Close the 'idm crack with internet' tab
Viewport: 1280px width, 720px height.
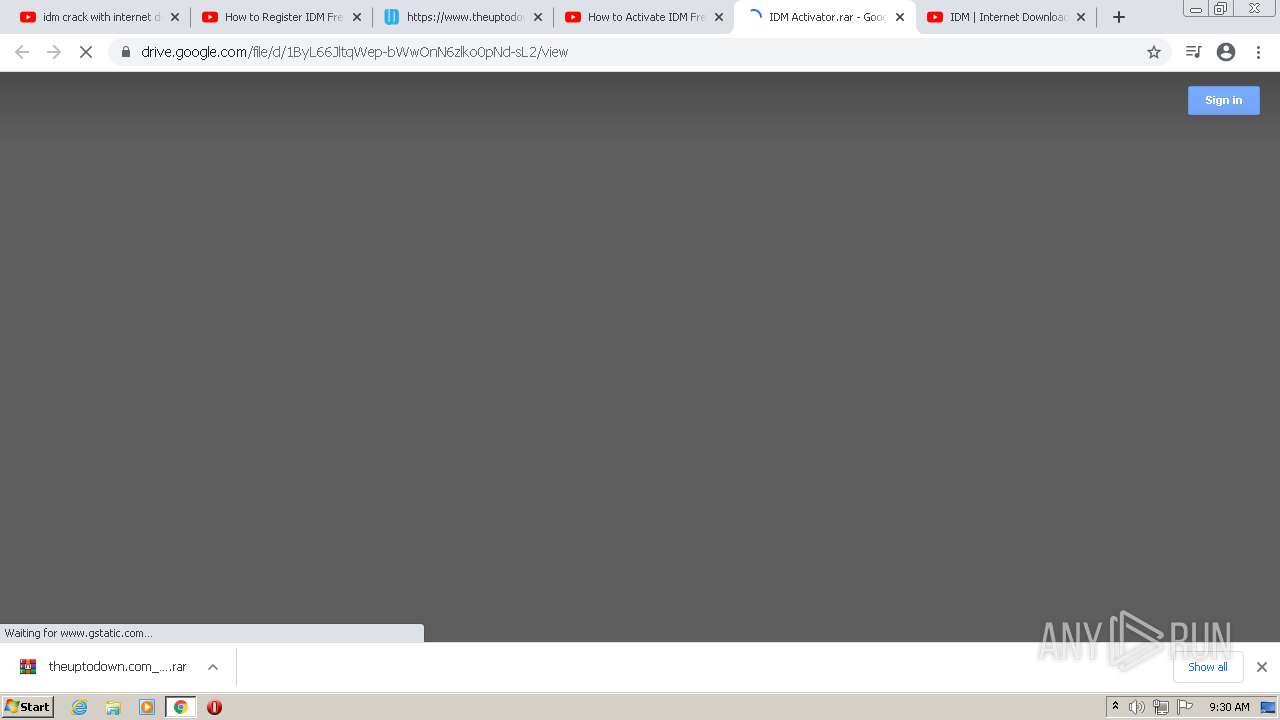pyautogui.click(x=175, y=17)
